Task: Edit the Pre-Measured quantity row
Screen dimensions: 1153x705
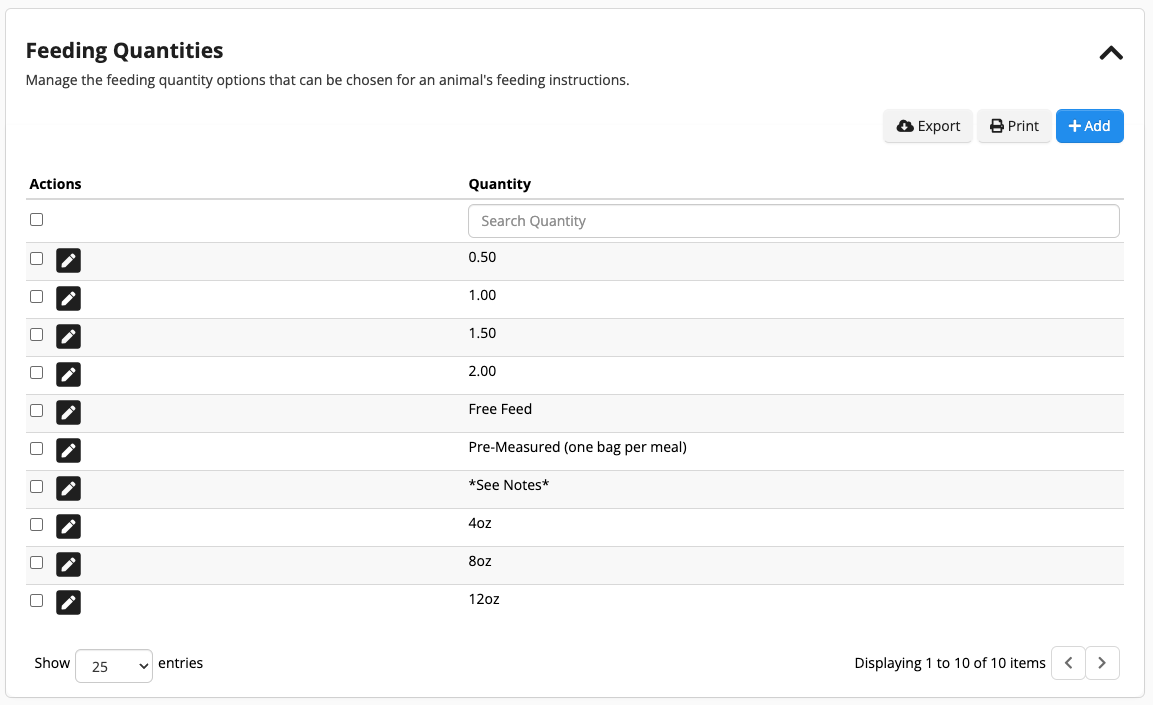Action: [x=68, y=451]
